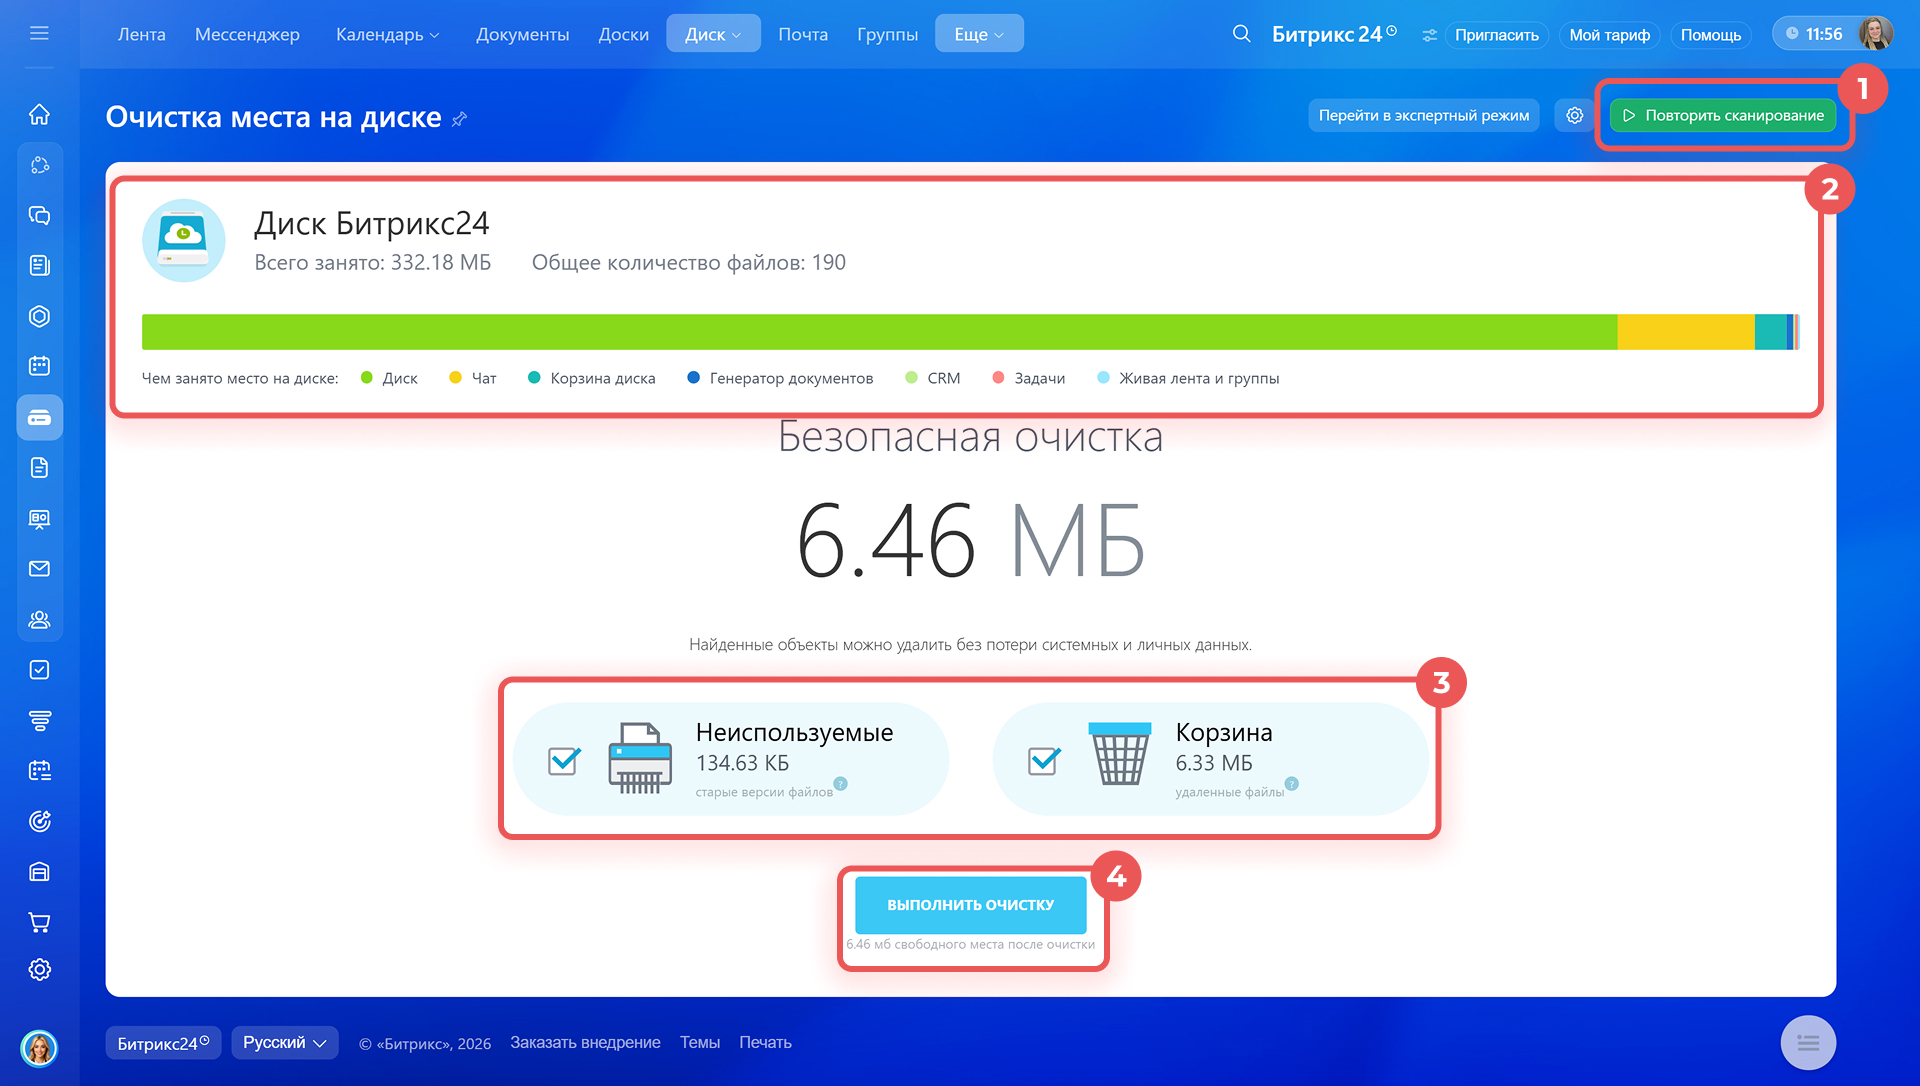Click the search magnifier icon
This screenshot has height=1086, width=1920.
tap(1241, 34)
